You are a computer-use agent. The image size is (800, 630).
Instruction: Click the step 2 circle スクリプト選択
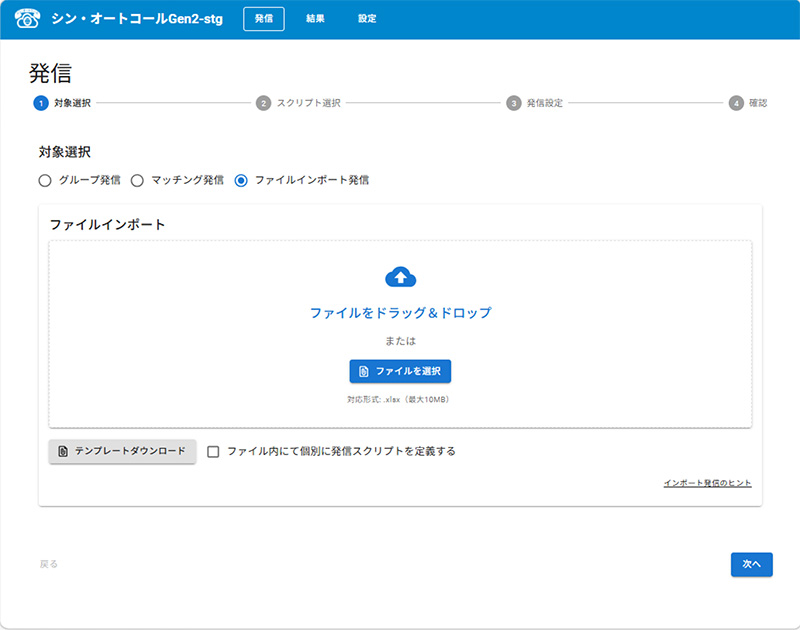(263, 103)
